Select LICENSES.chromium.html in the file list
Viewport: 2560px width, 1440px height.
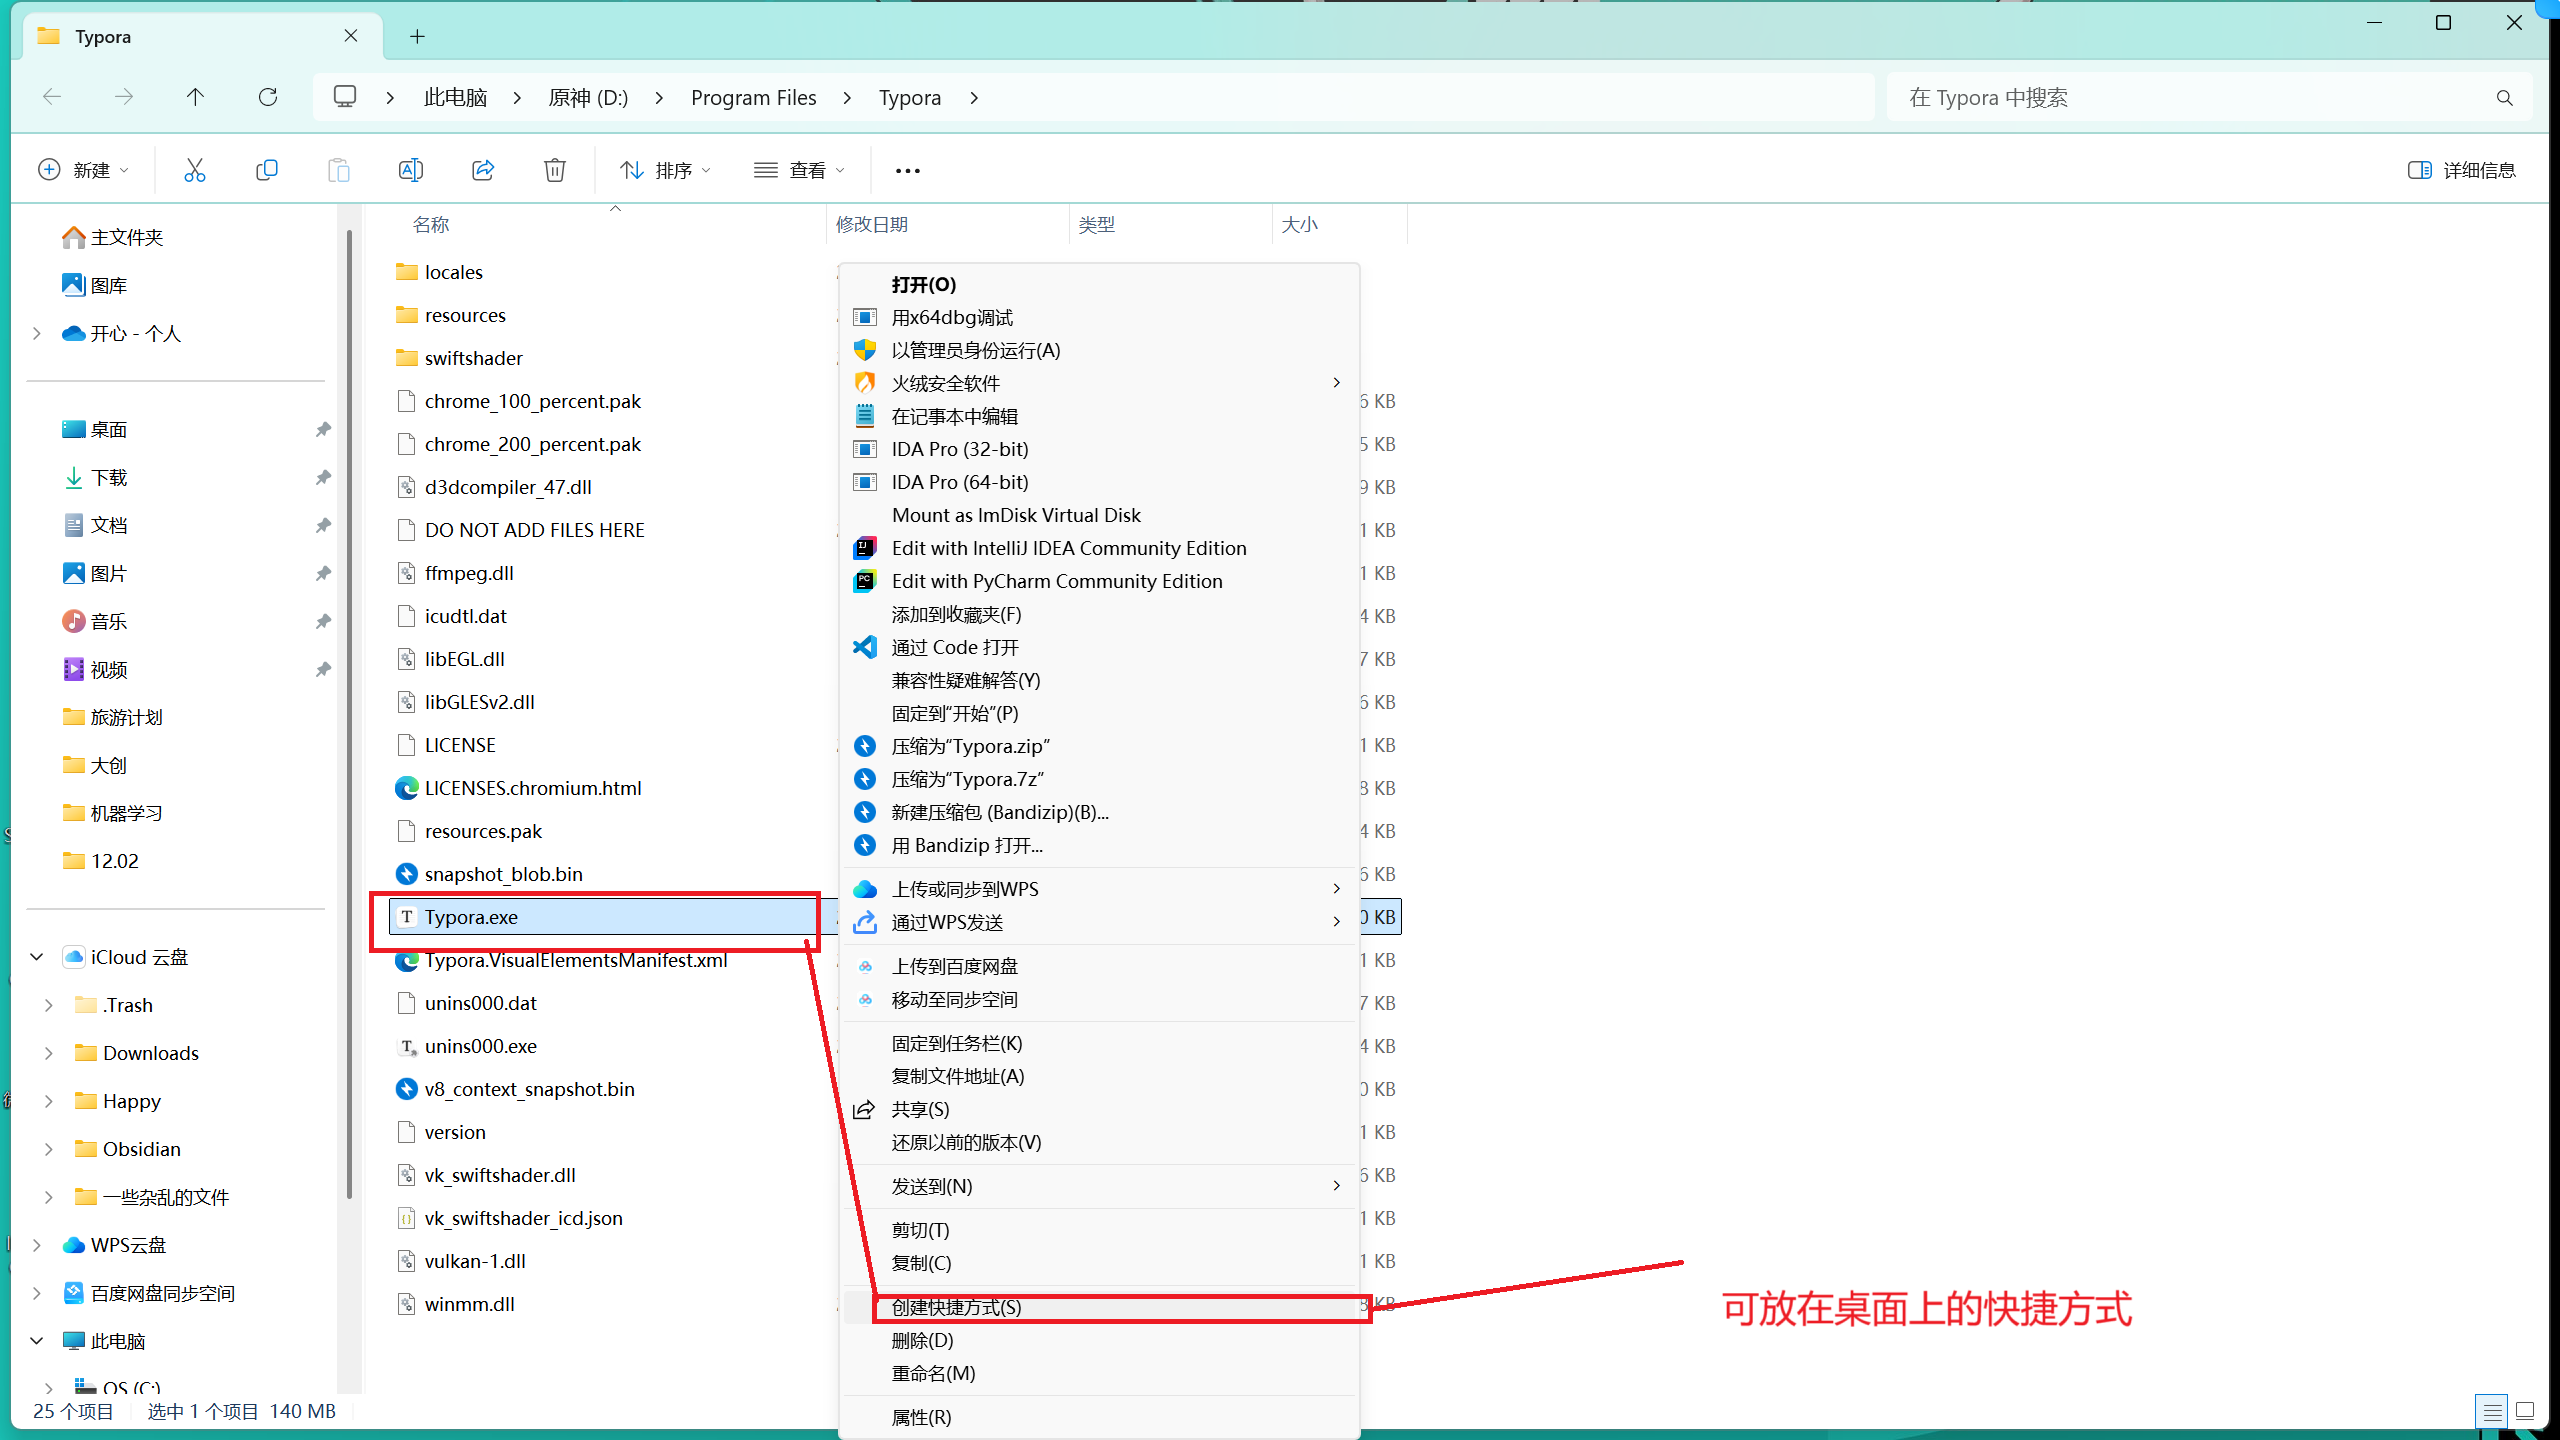[518, 788]
